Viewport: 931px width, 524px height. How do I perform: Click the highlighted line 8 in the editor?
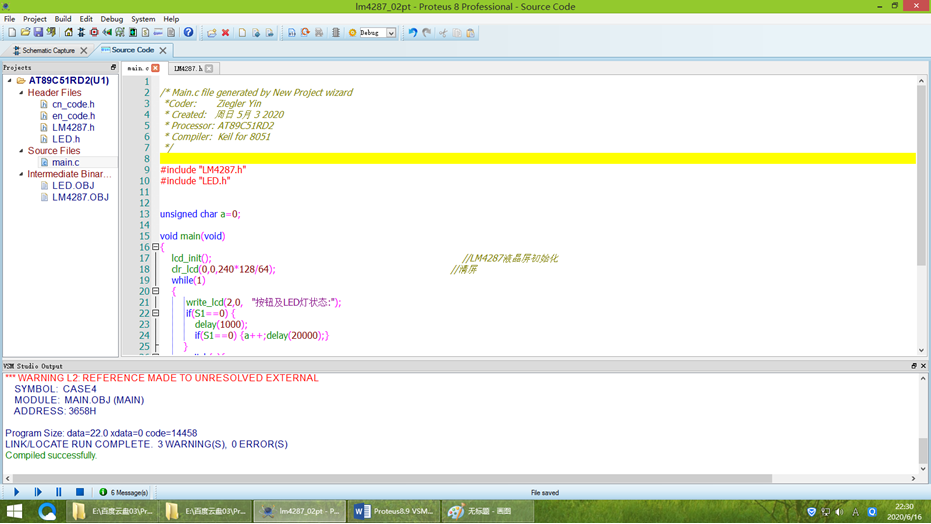tap(537, 158)
